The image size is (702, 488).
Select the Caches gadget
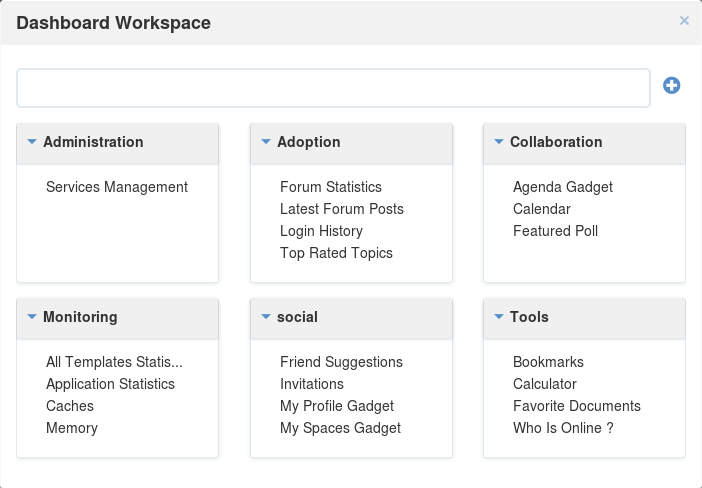click(70, 406)
